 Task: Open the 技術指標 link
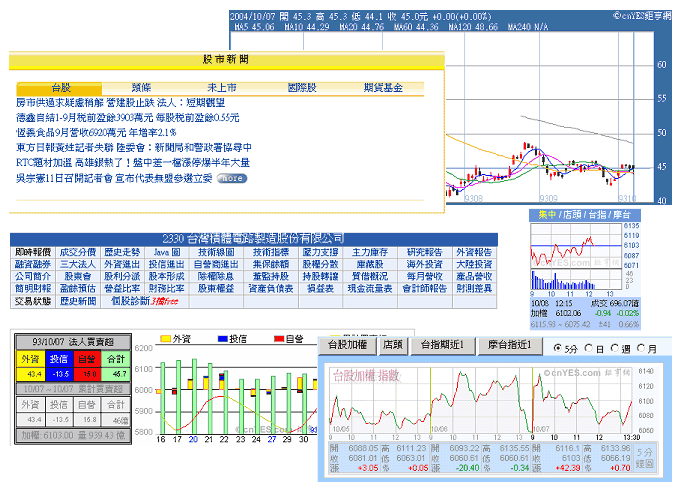(x=271, y=252)
